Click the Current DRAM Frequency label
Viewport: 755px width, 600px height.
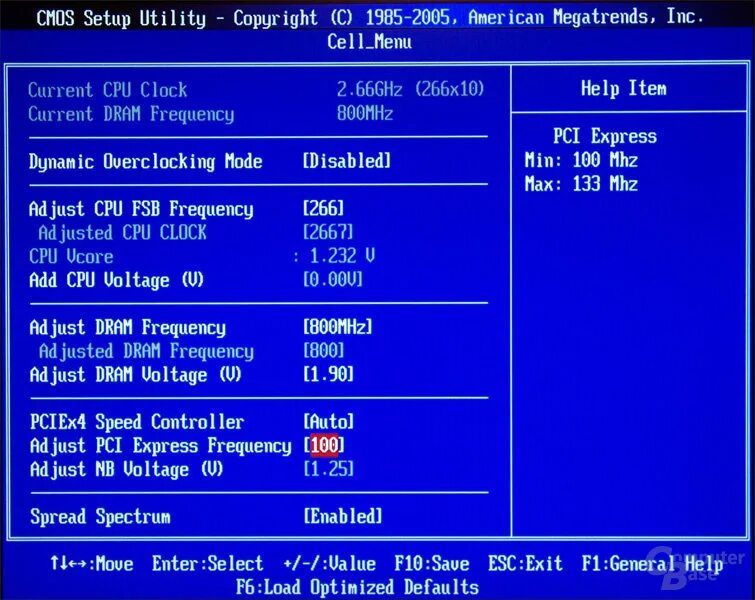(x=131, y=115)
